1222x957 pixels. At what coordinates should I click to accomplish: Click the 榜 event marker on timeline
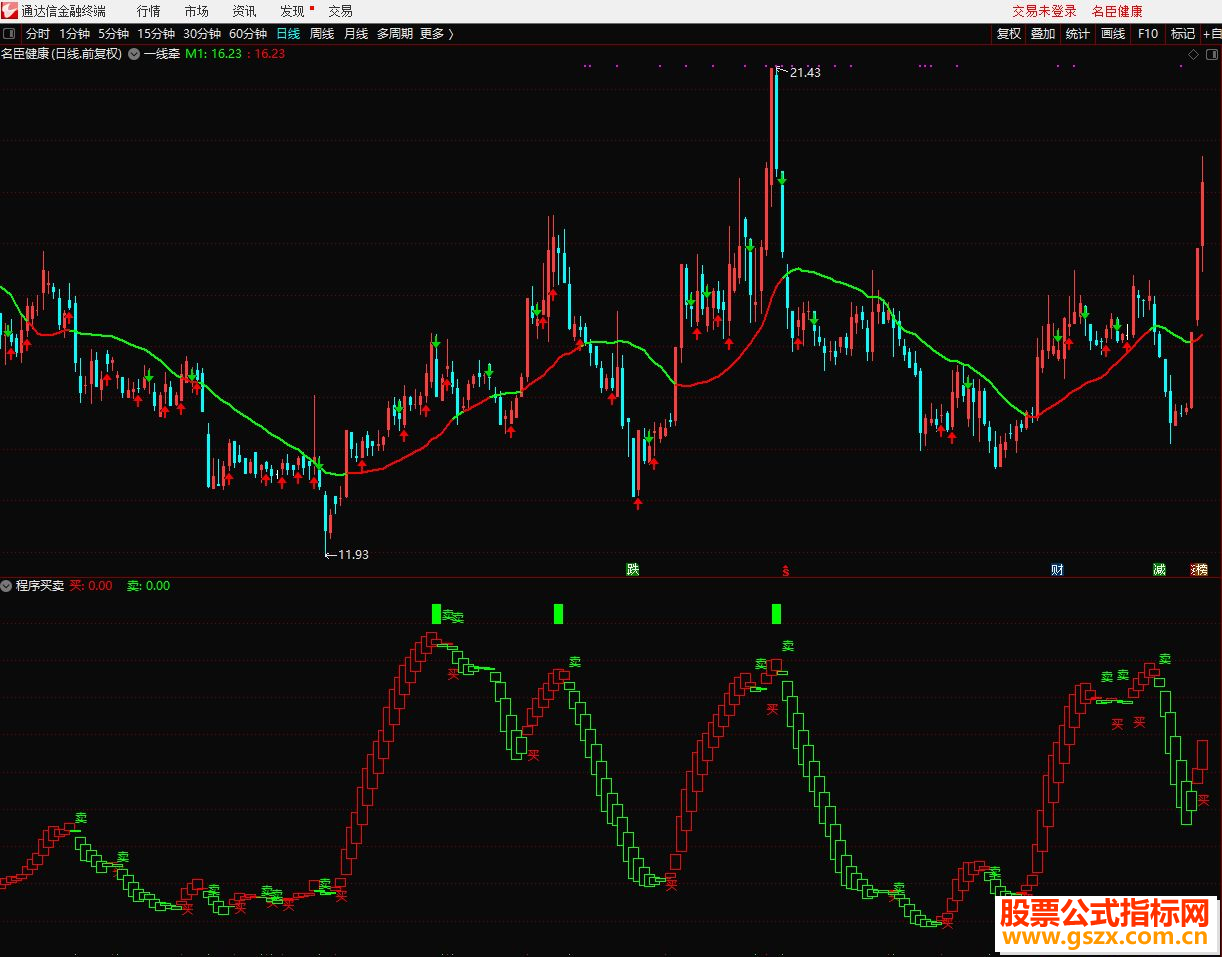pyautogui.click(x=1201, y=570)
